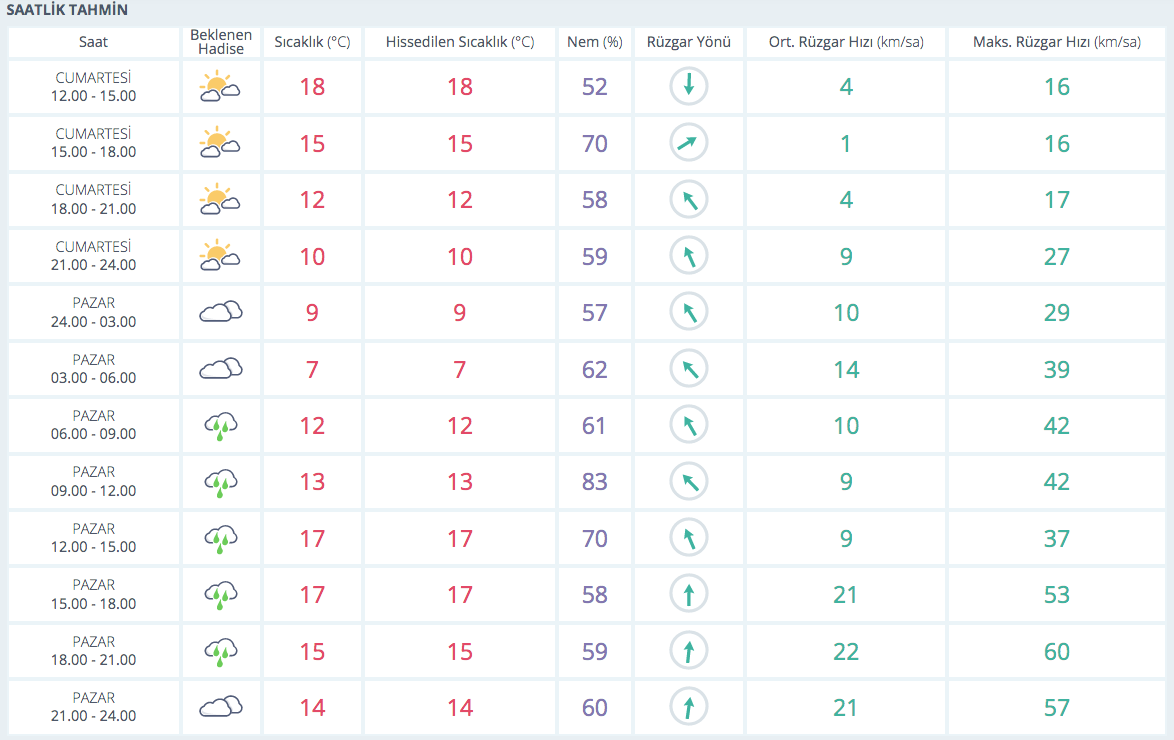The width and height of the screenshot is (1174, 740).
Task: Click the Maks. Rüzgar Hızı column header
Action: 1056,42
